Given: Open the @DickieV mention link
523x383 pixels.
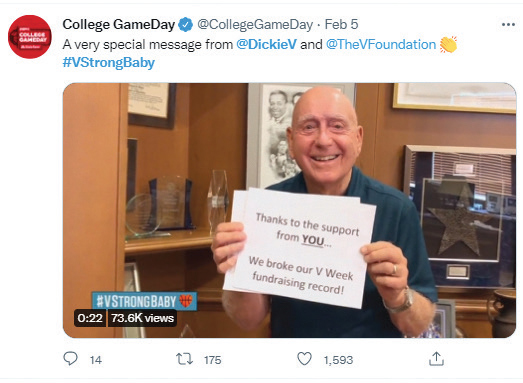Looking at the screenshot, I should pyautogui.click(x=266, y=44).
